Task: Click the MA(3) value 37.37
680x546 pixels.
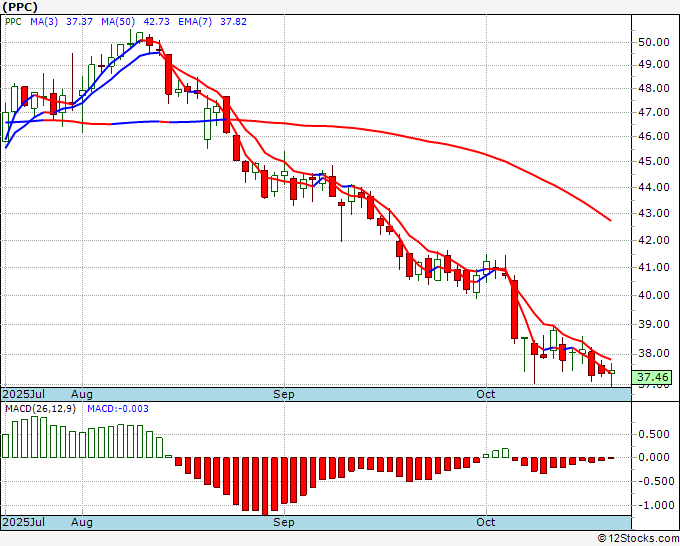Action: click(79, 22)
